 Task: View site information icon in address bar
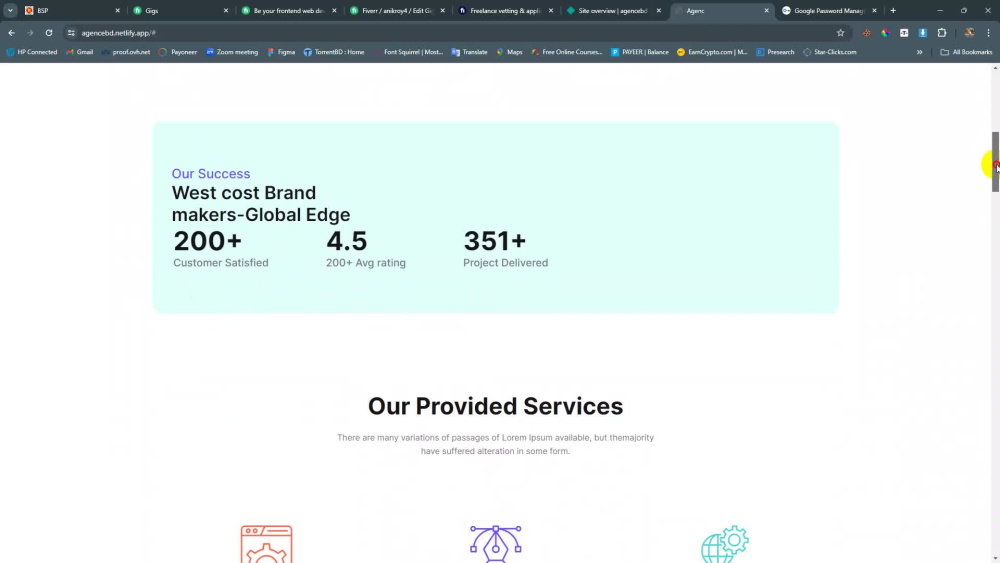coord(71,33)
